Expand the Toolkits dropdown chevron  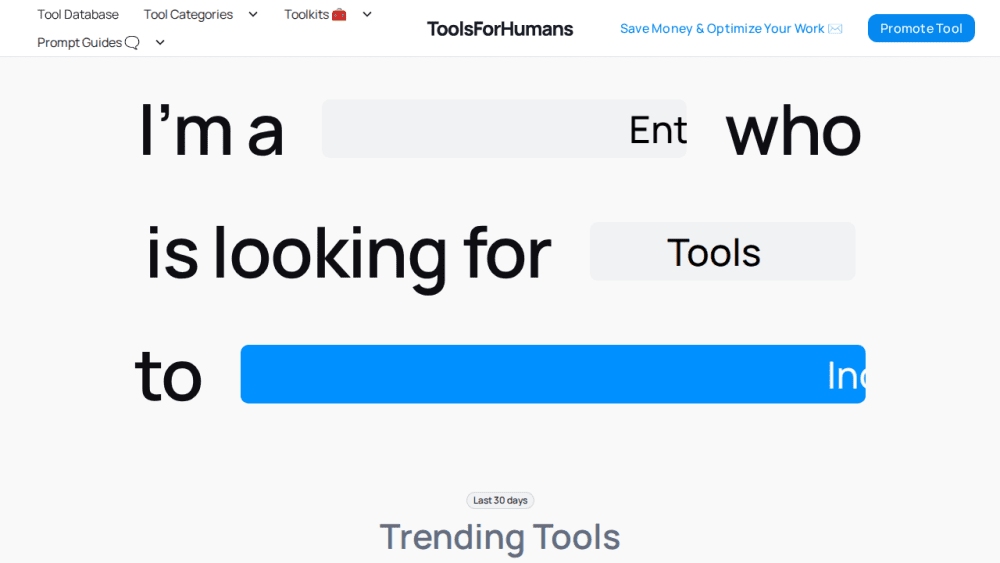click(x=367, y=14)
